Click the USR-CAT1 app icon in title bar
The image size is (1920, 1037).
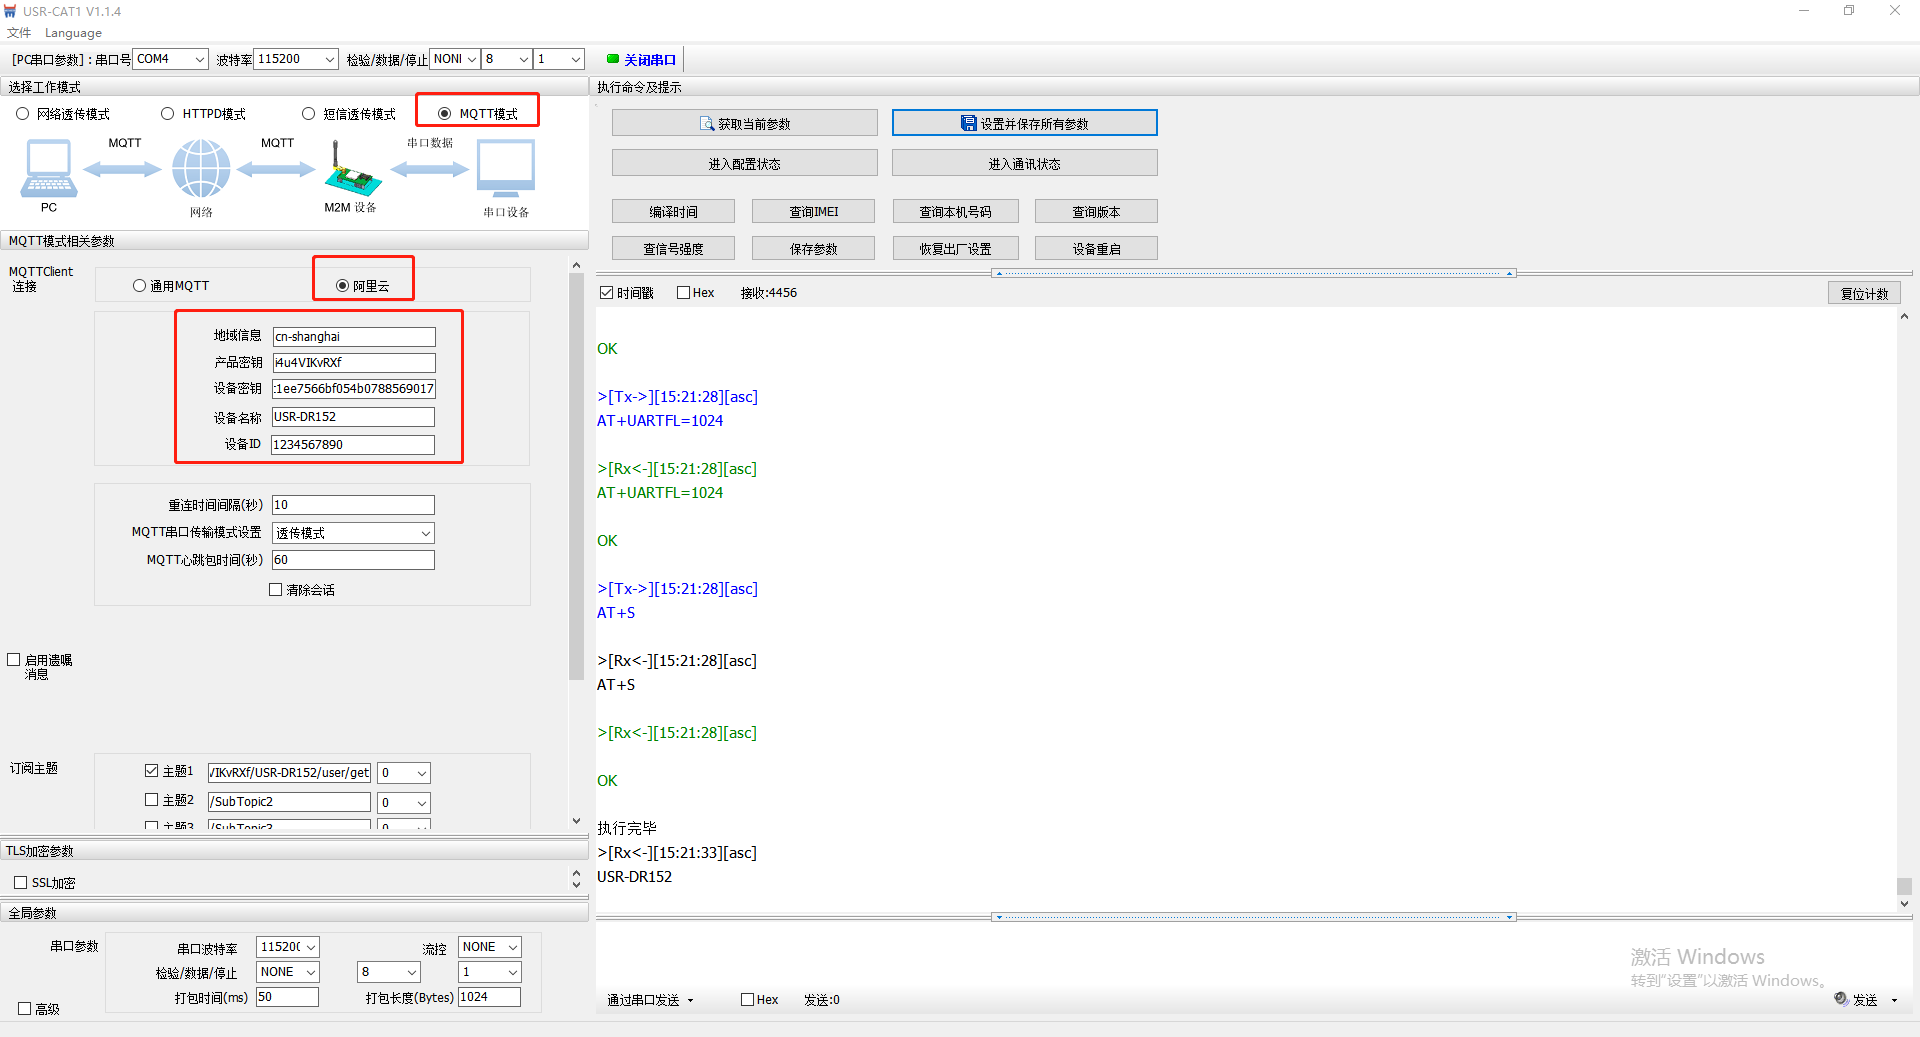(10, 11)
